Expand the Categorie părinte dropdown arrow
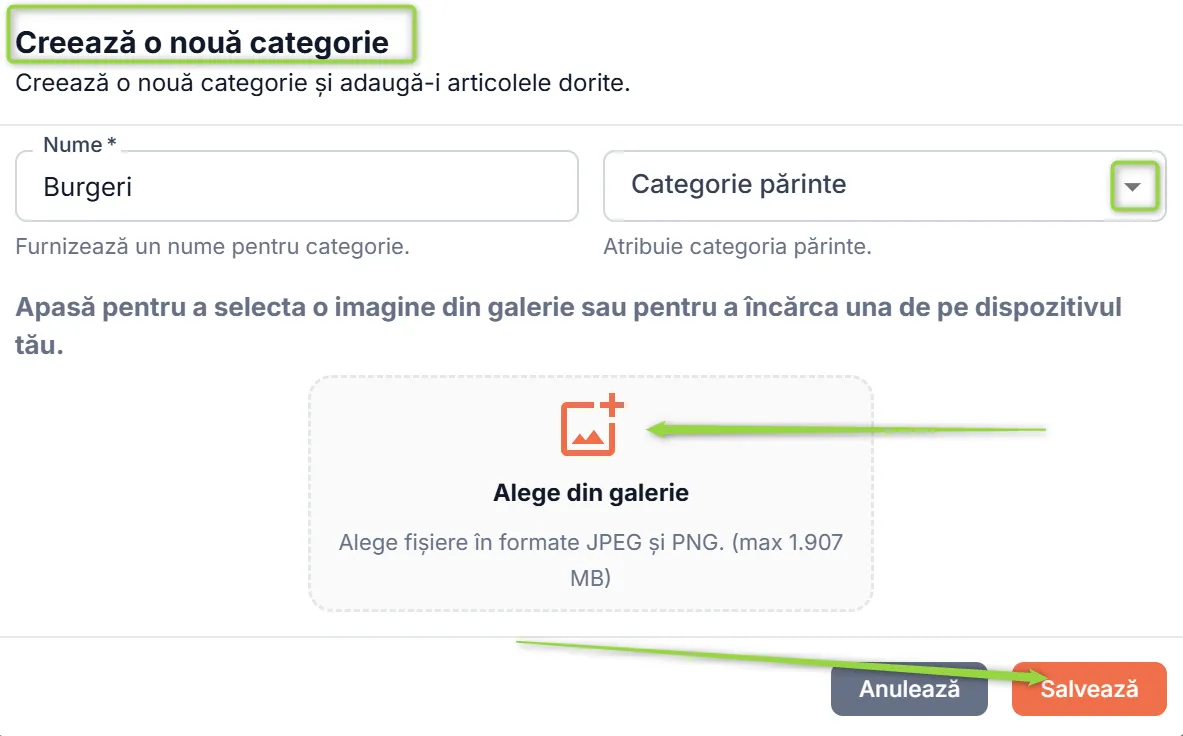This screenshot has width=1183, height=736. click(1132, 186)
